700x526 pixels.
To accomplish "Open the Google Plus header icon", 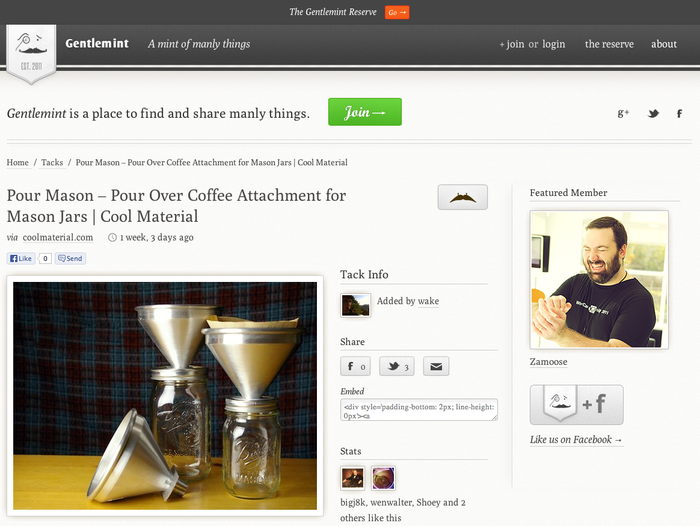I will pyautogui.click(x=623, y=113).
